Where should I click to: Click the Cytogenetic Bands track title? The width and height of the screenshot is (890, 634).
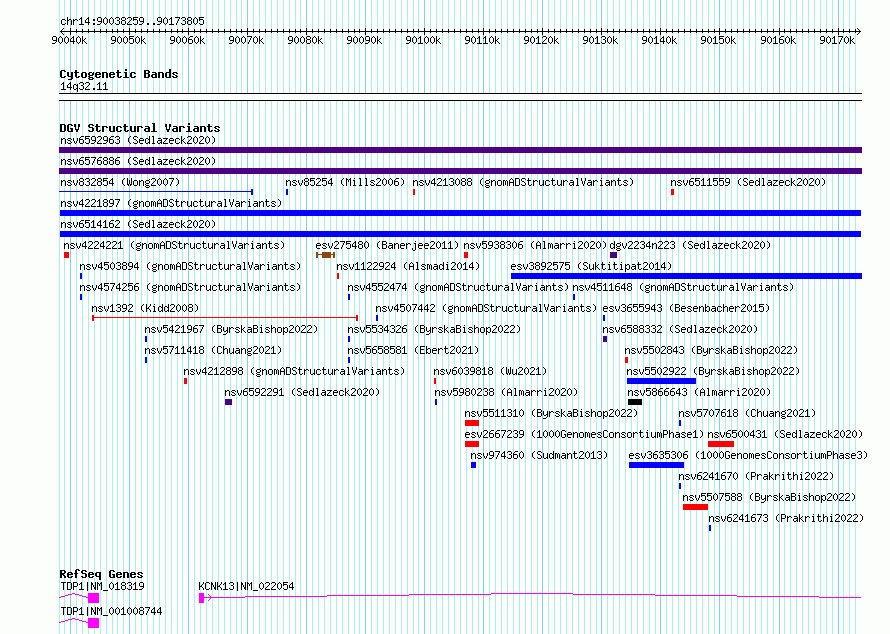pos(119,74)
